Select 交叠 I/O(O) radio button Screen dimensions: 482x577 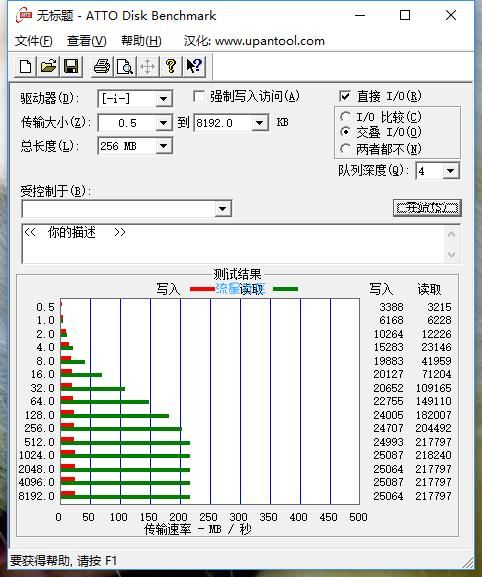tap(345, 131)
